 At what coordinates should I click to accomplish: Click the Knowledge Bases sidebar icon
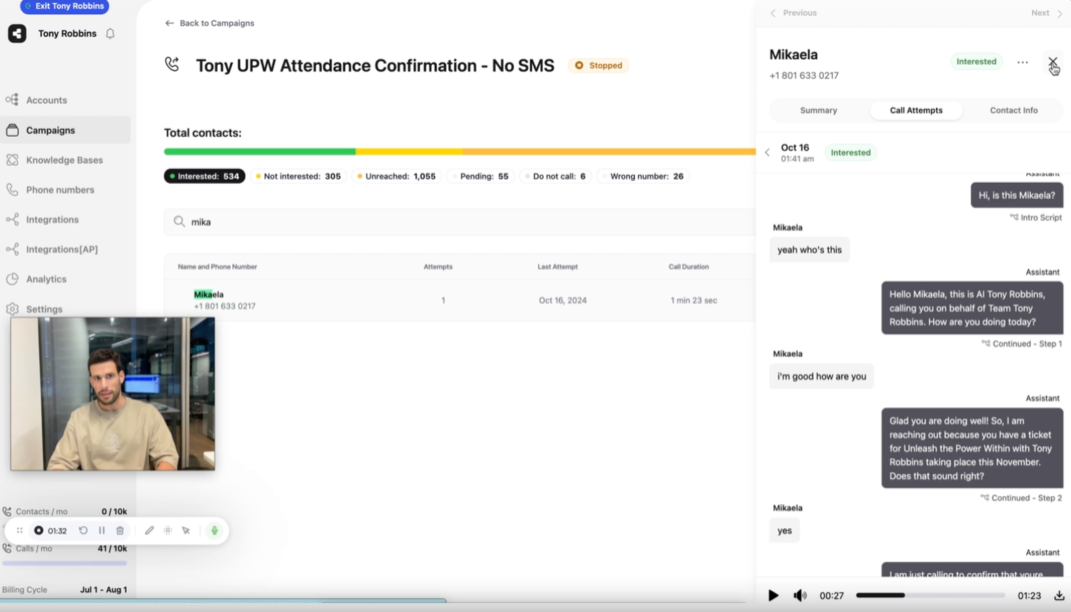coord(12,160)
